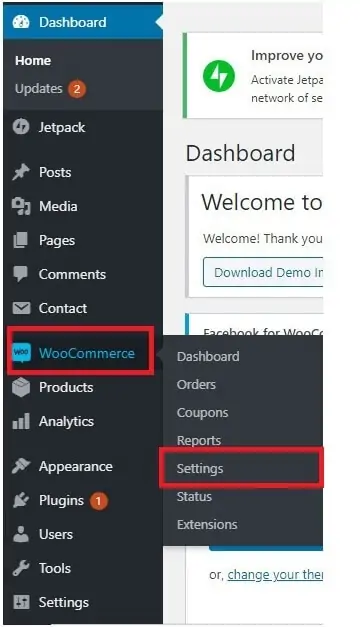Click the Pages stacked-sheets icon
This screenshot has height=627, width=360.
[21, 240]
